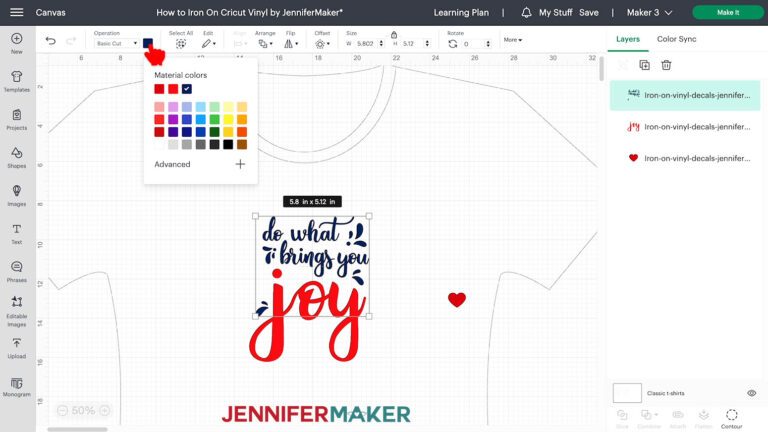Open the Projects panel
This screenshot has width=768, height=432.
[x=17, y=120]
